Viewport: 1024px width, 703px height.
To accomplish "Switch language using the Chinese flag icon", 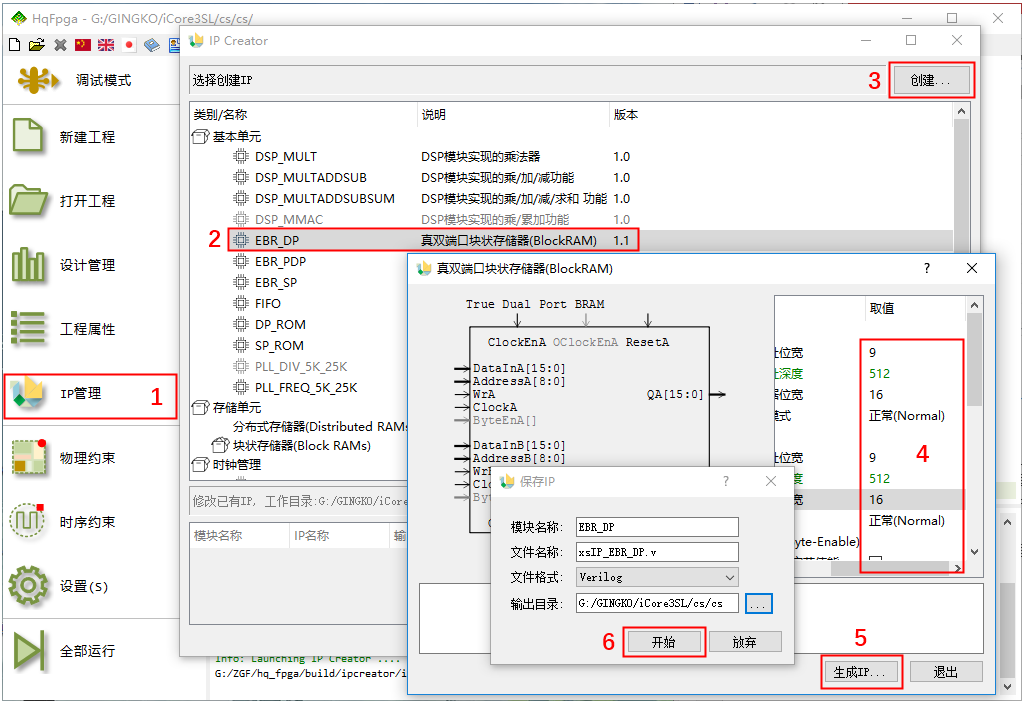I will point(83,45).
